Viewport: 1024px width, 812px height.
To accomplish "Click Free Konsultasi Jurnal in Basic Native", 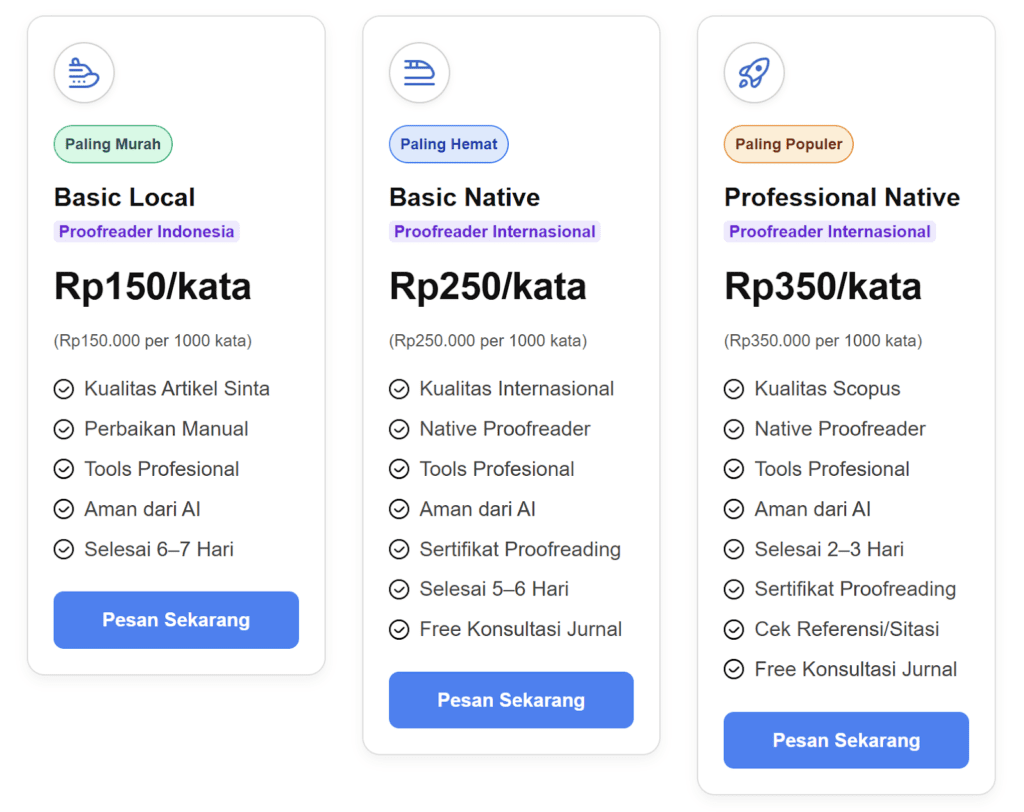I will tap(520, 629).
